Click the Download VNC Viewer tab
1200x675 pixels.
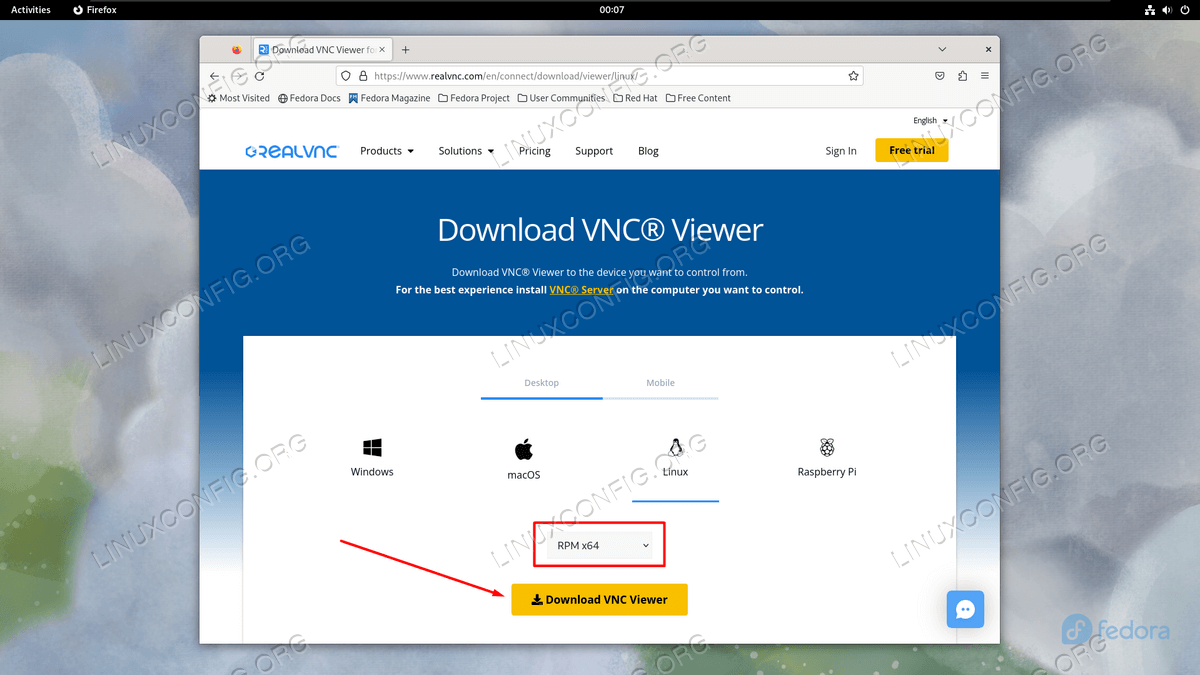(x=323, y=50)
